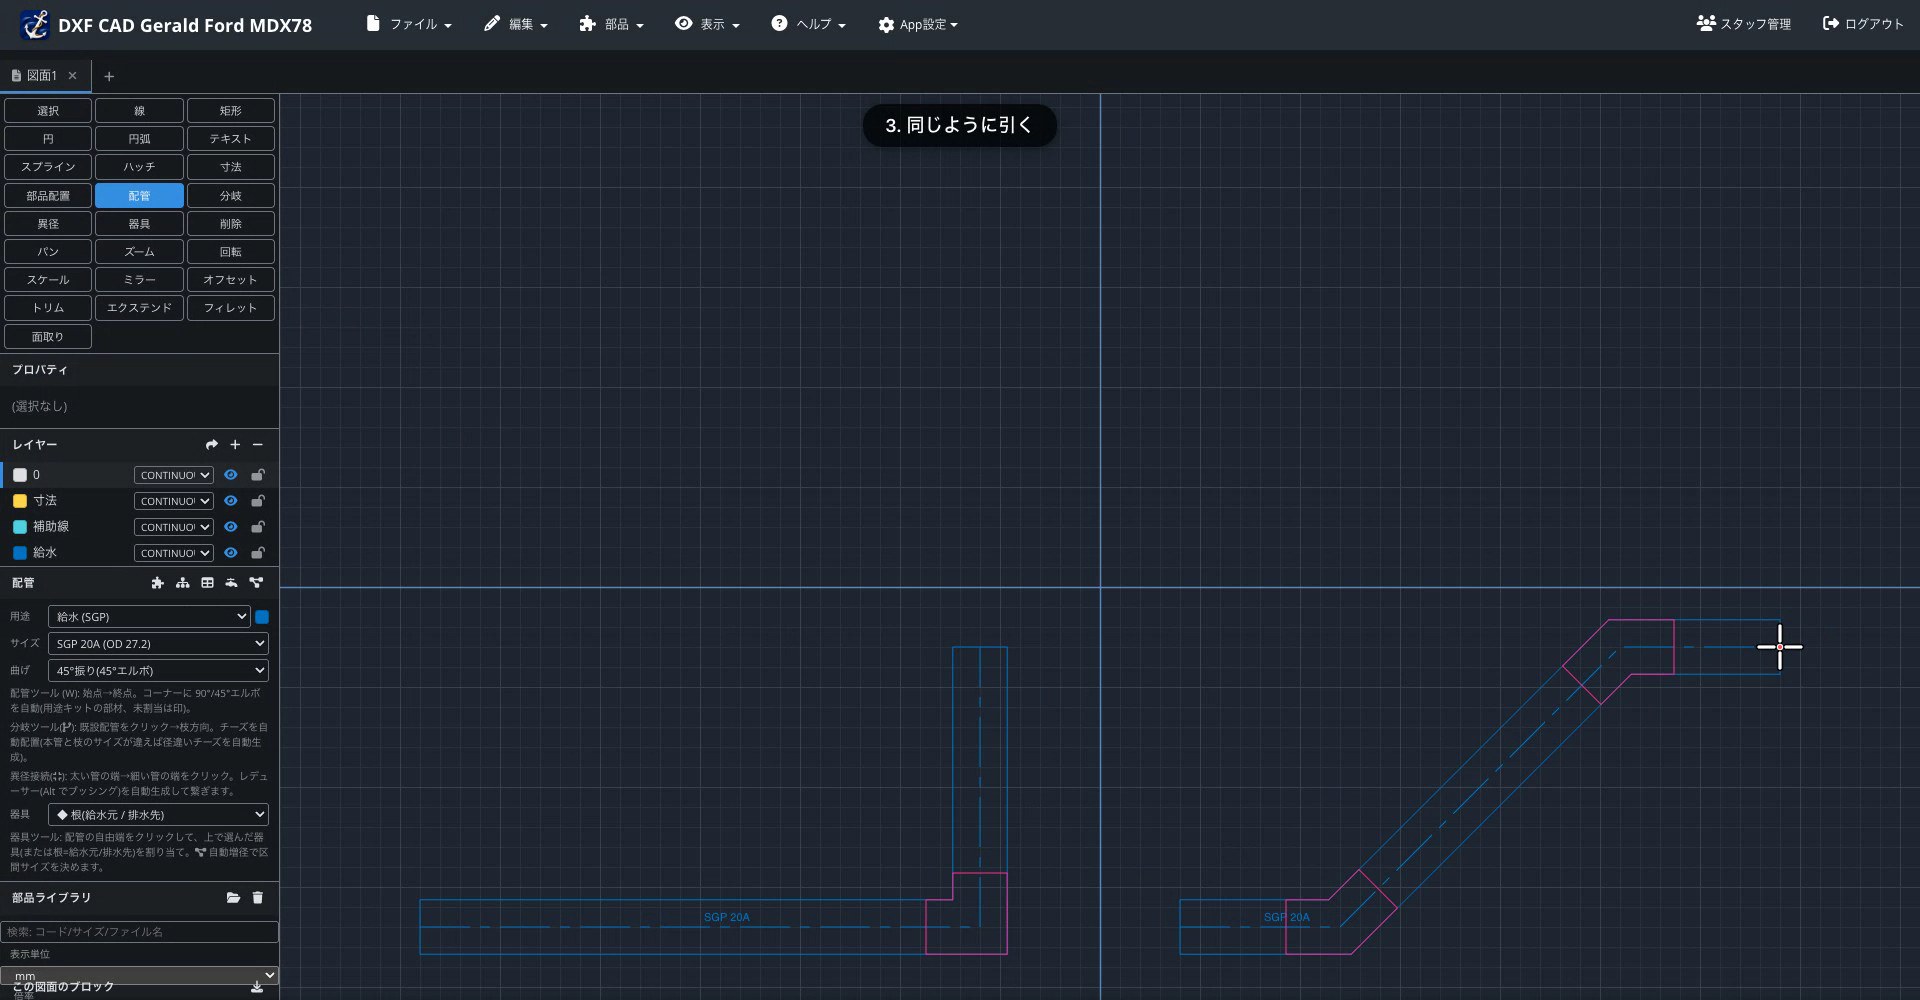Screen dimensions: 1920x1000
Task: Open the 表示 menu
Action: click(707, 25)
